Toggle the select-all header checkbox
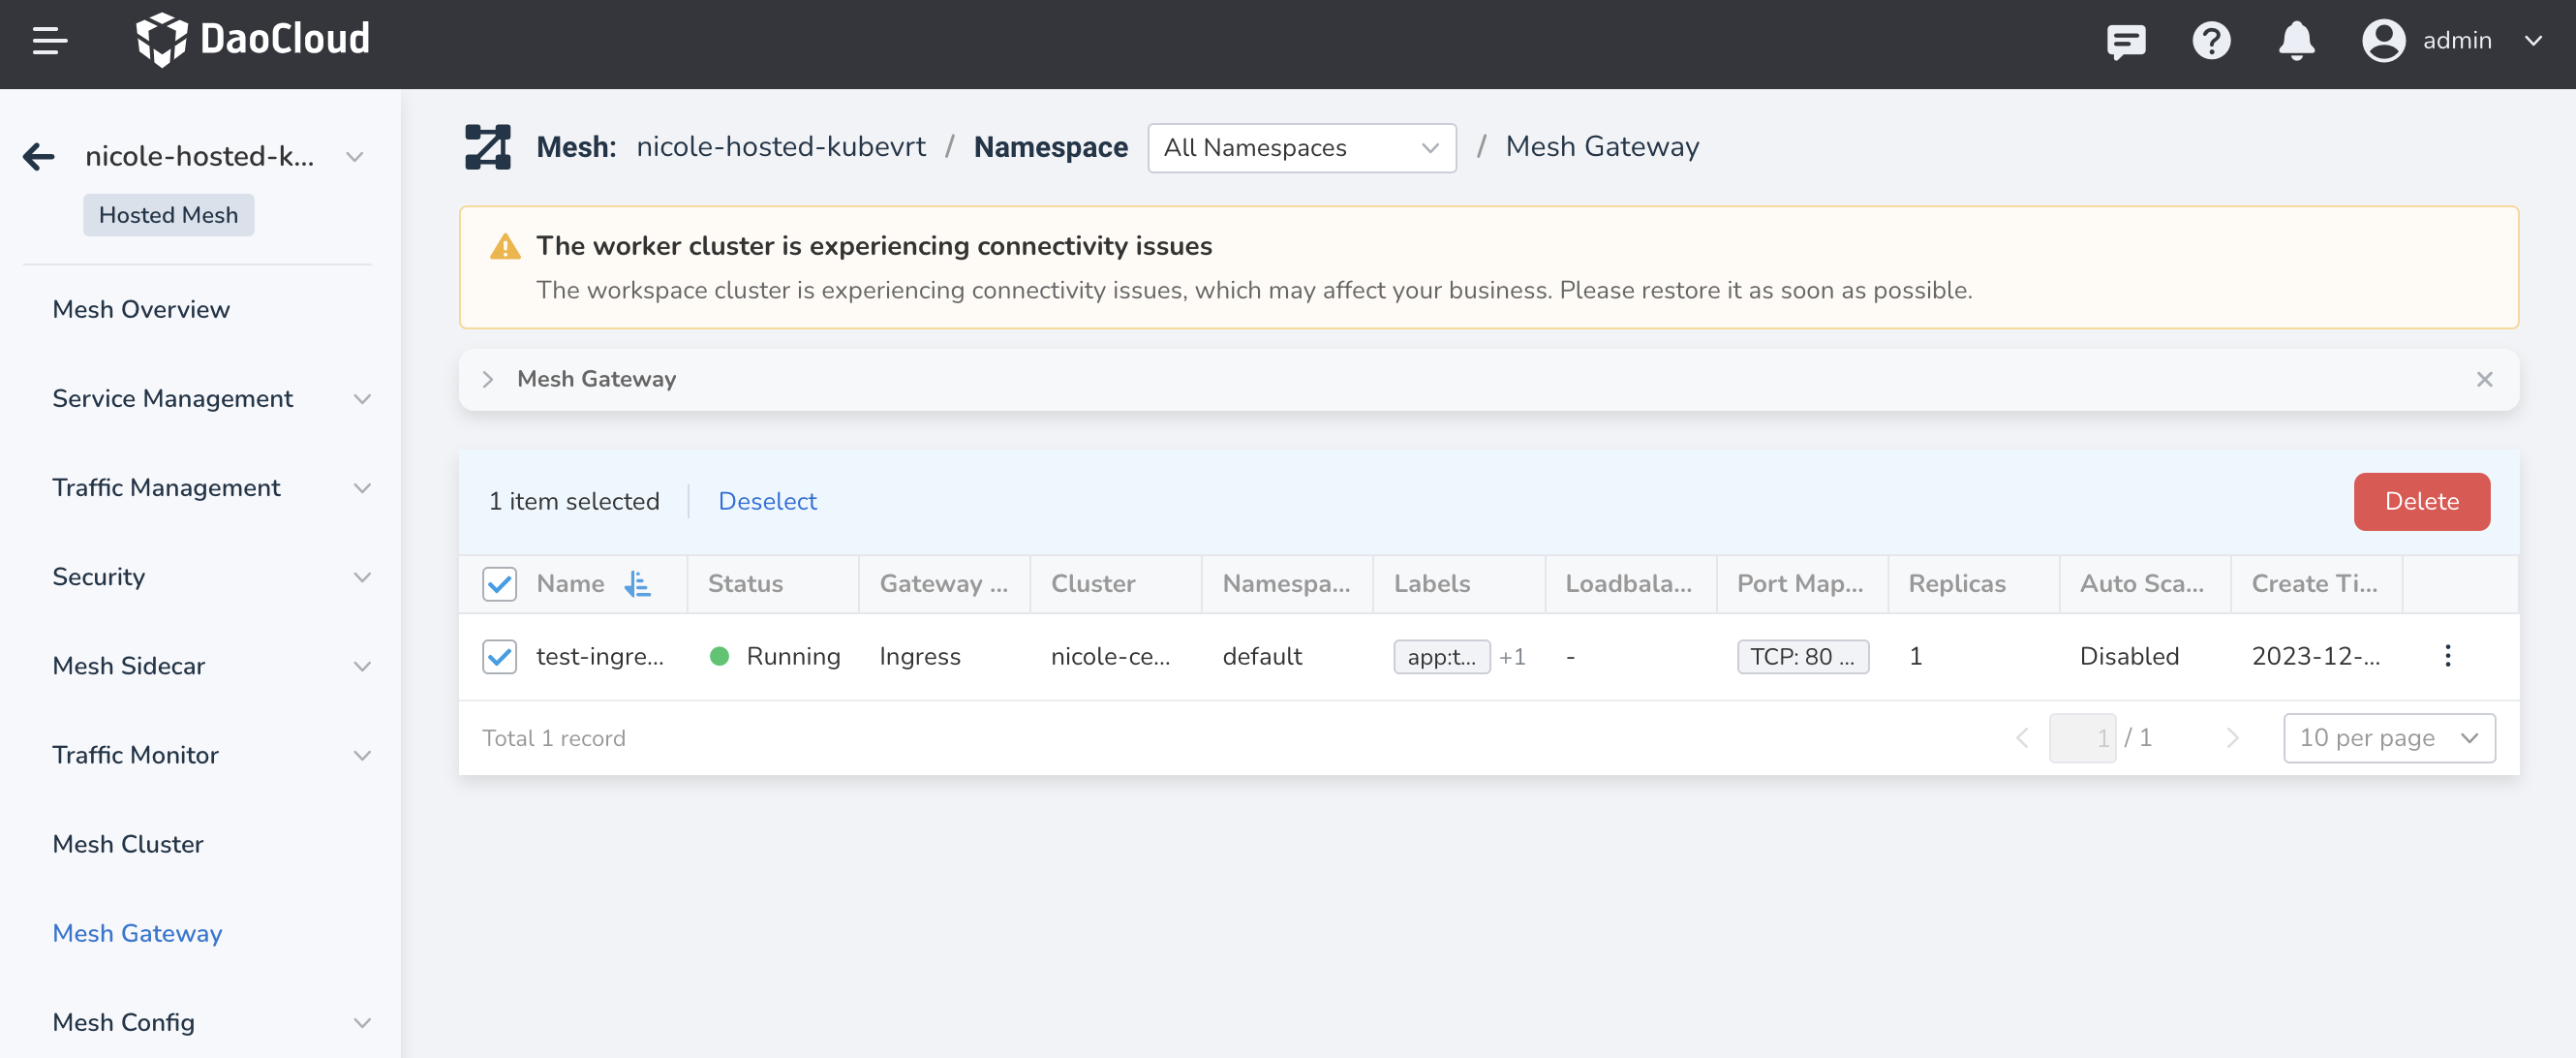Image resolution: width=2576 pixels, height=1058 pixels. coord(499,583)
